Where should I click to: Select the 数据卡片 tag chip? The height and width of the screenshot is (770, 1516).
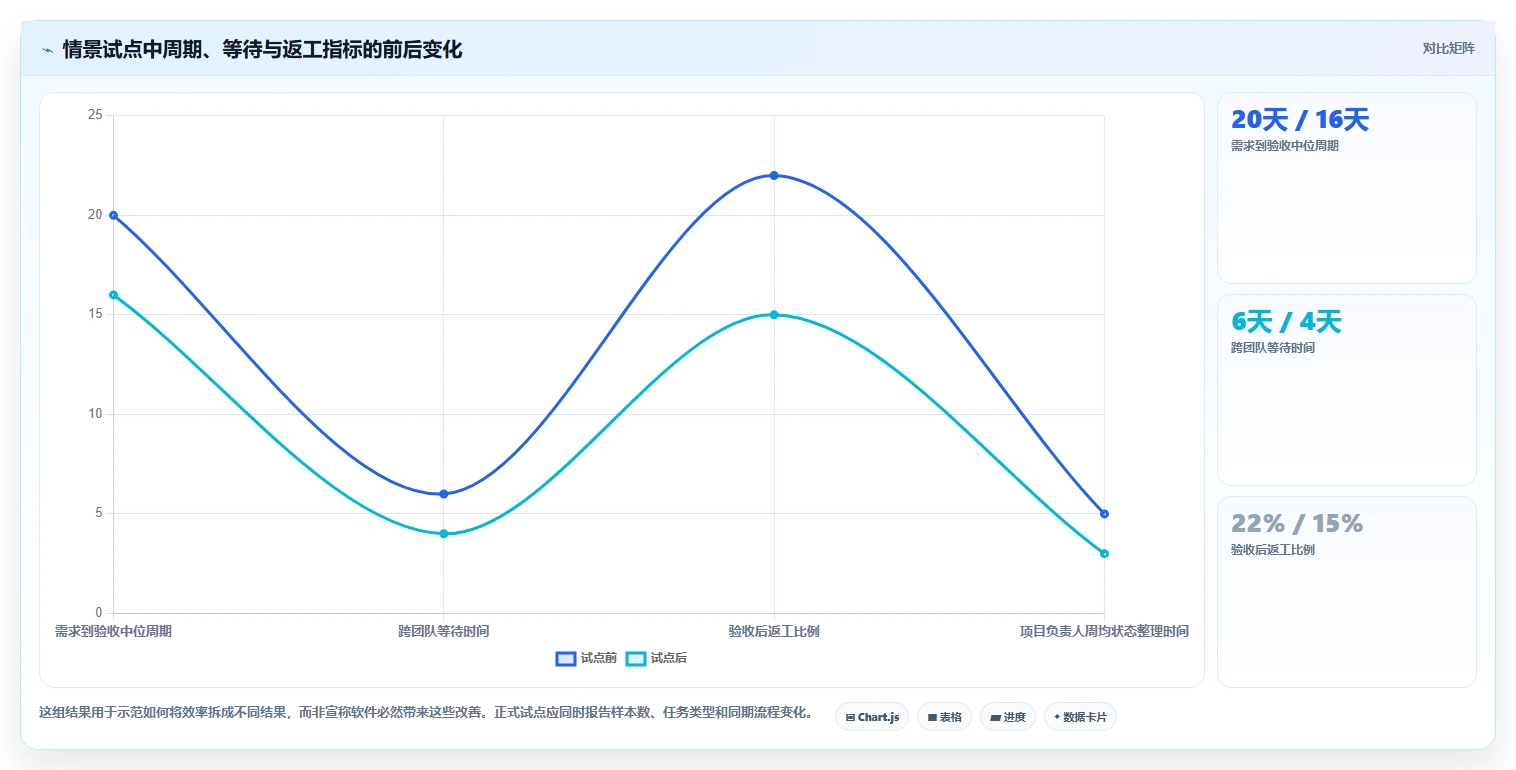pyautogui.click(x=1080, y=717)
